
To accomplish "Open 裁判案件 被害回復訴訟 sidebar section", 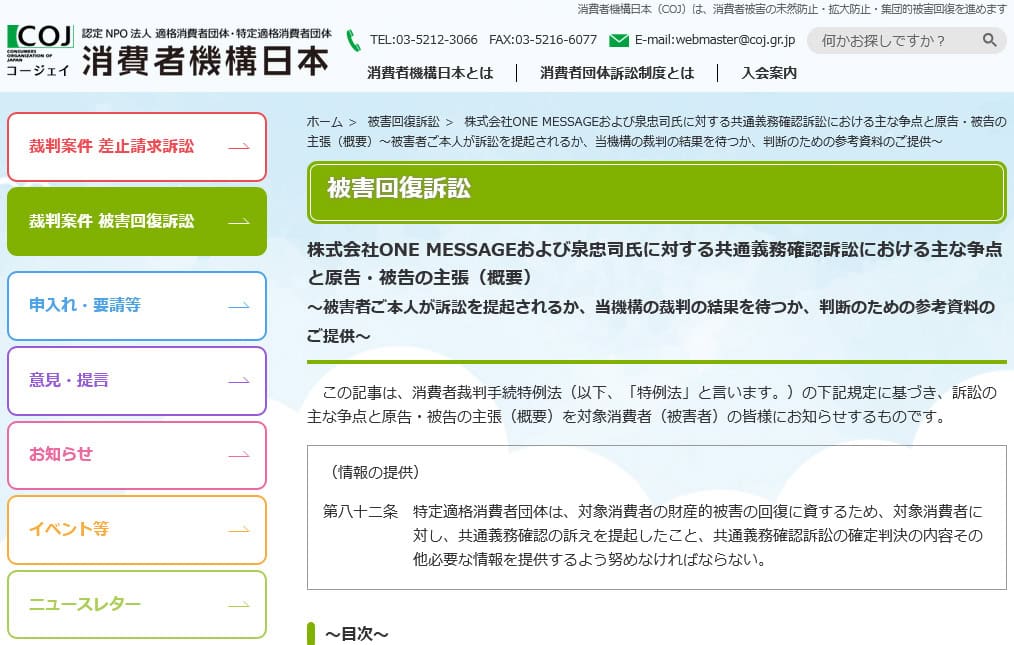I will click(137, 222).
